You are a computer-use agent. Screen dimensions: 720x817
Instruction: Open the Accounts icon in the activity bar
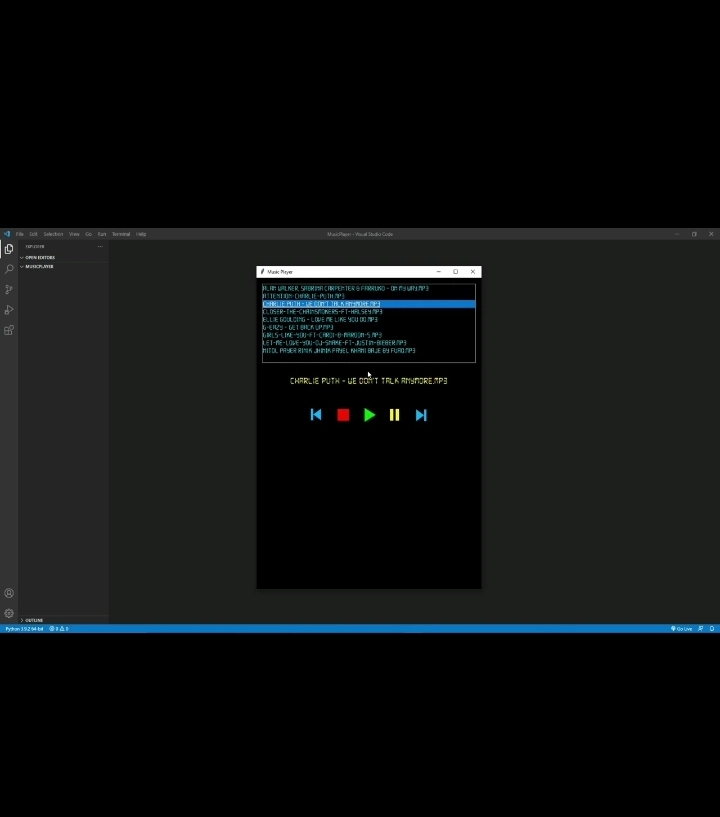(x=9, y=593)
